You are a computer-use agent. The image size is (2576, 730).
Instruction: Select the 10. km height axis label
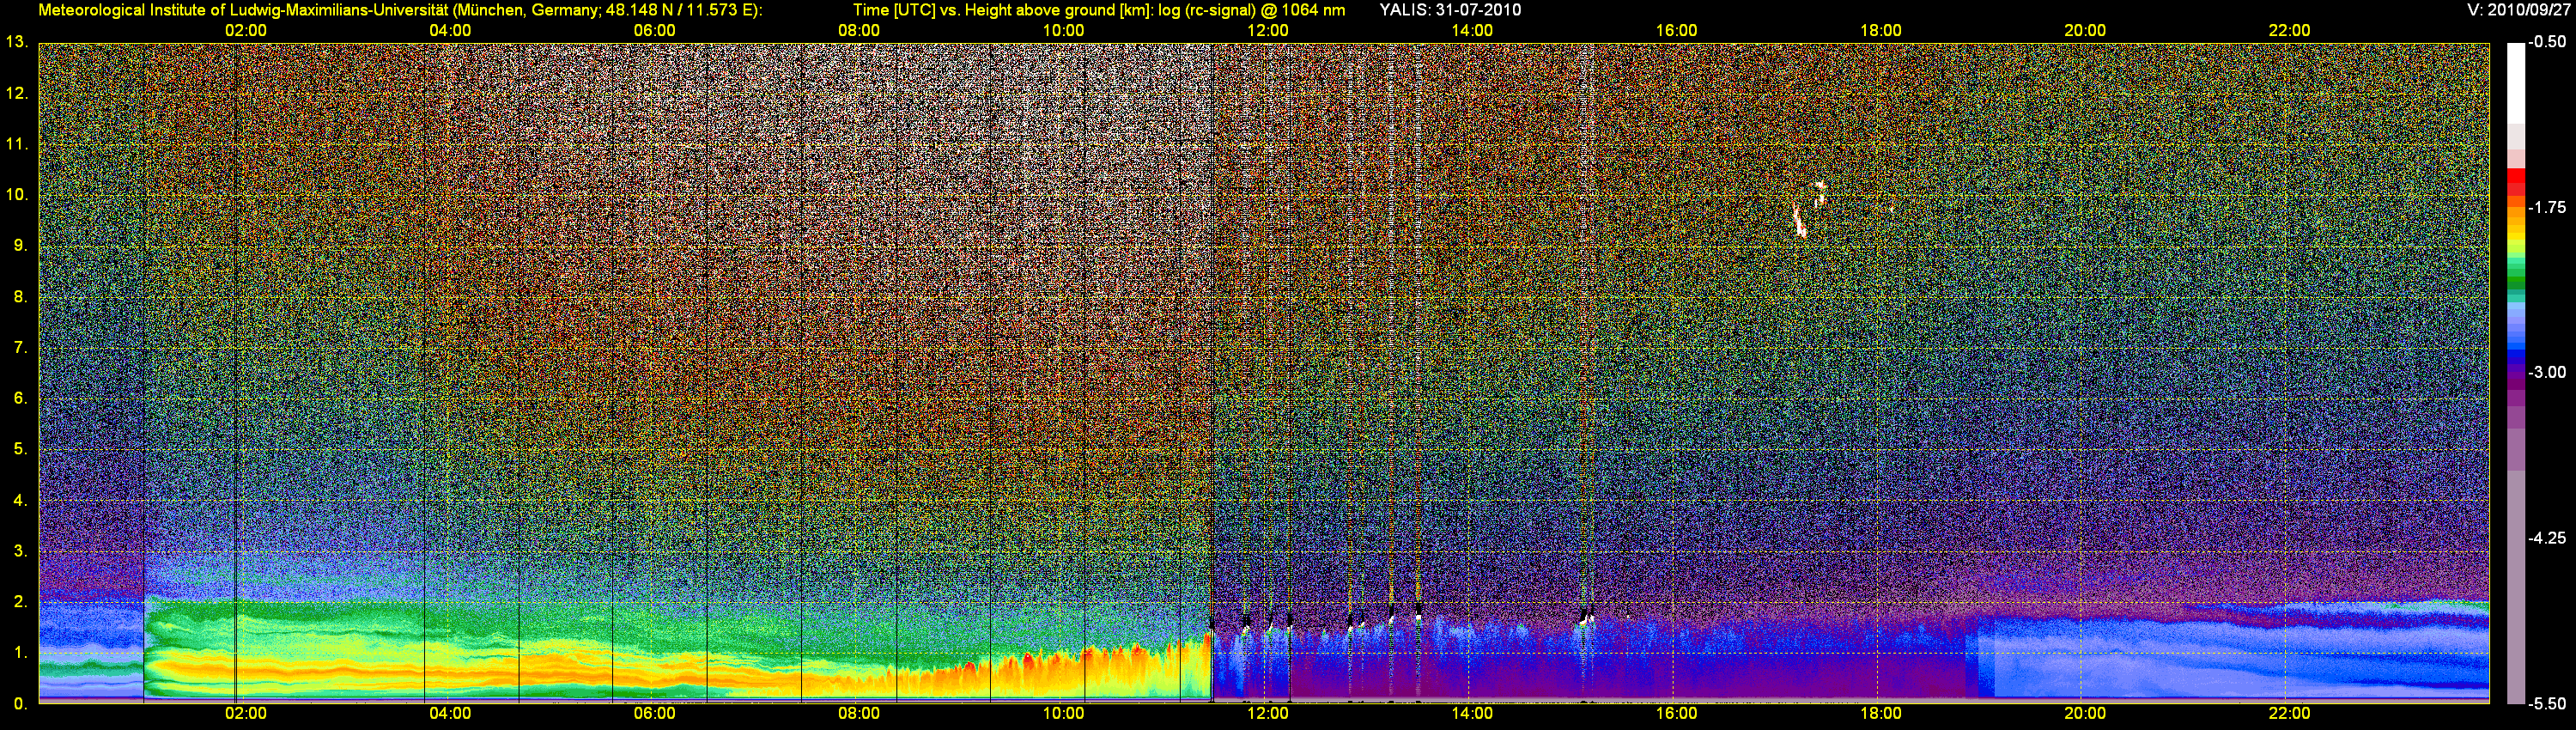click(16, 194)
